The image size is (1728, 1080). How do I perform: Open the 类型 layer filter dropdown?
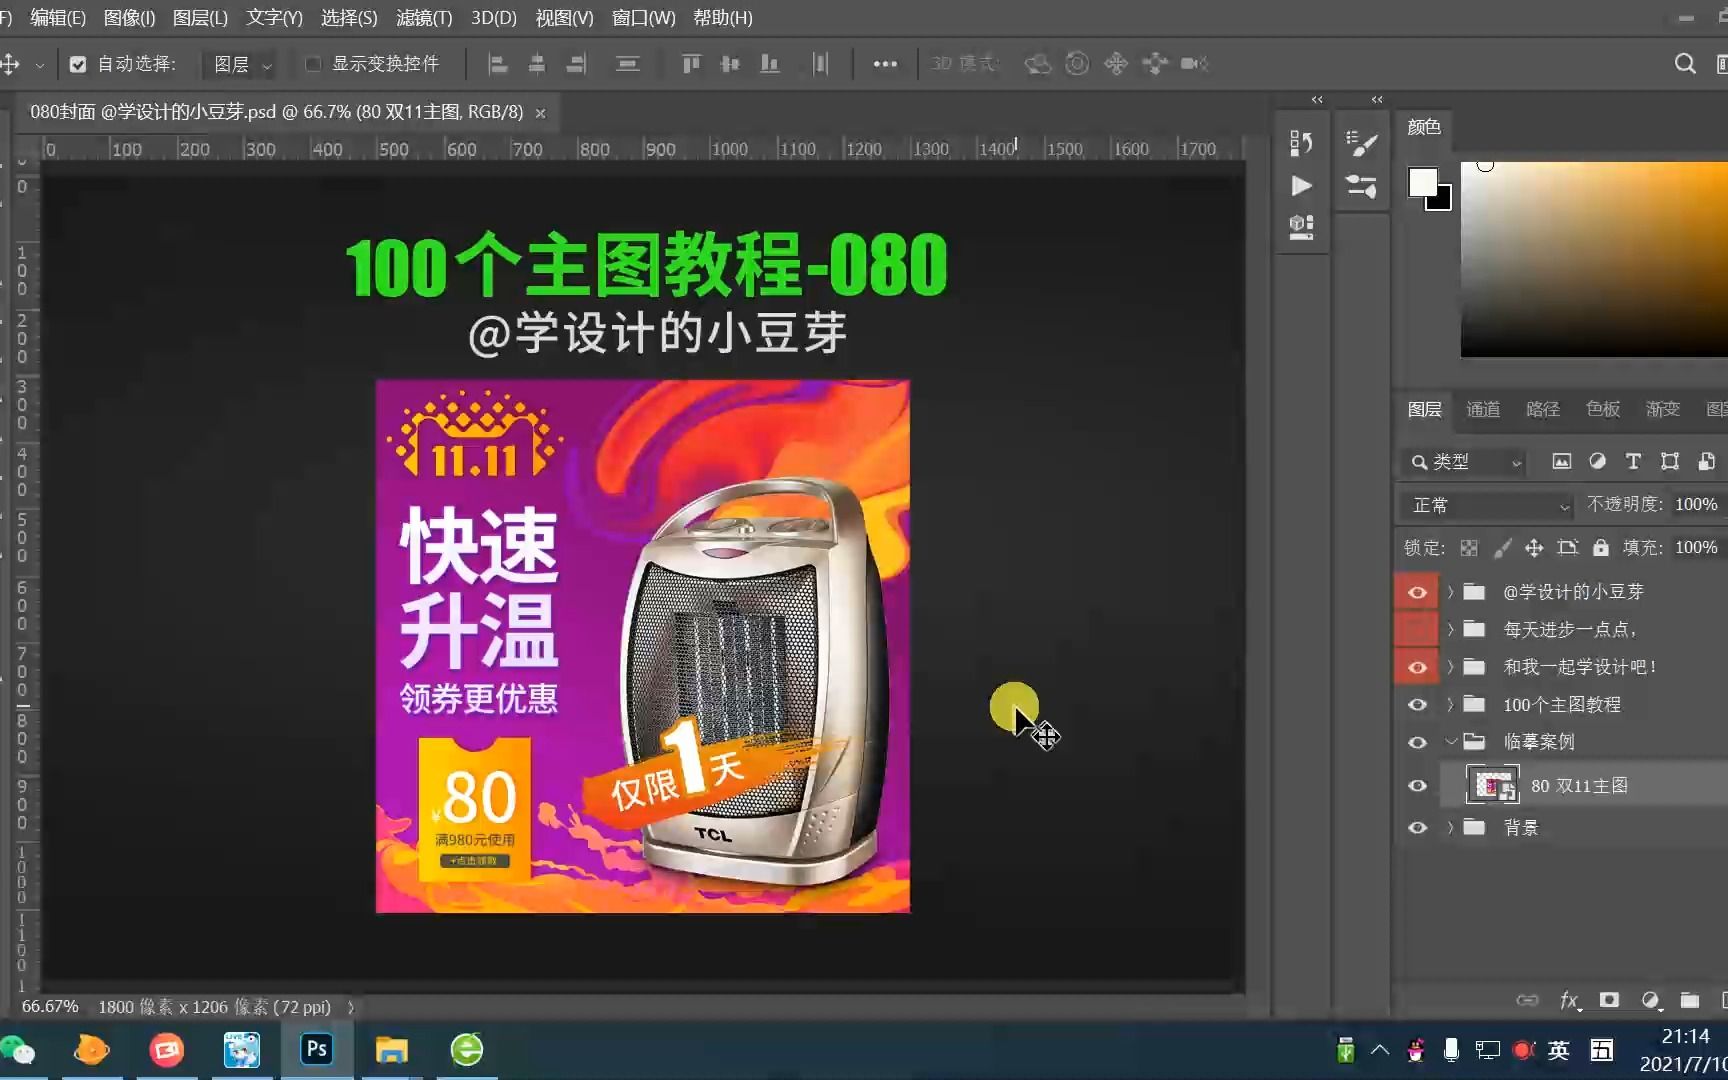pyautogui.click(x=1466, y=461)
